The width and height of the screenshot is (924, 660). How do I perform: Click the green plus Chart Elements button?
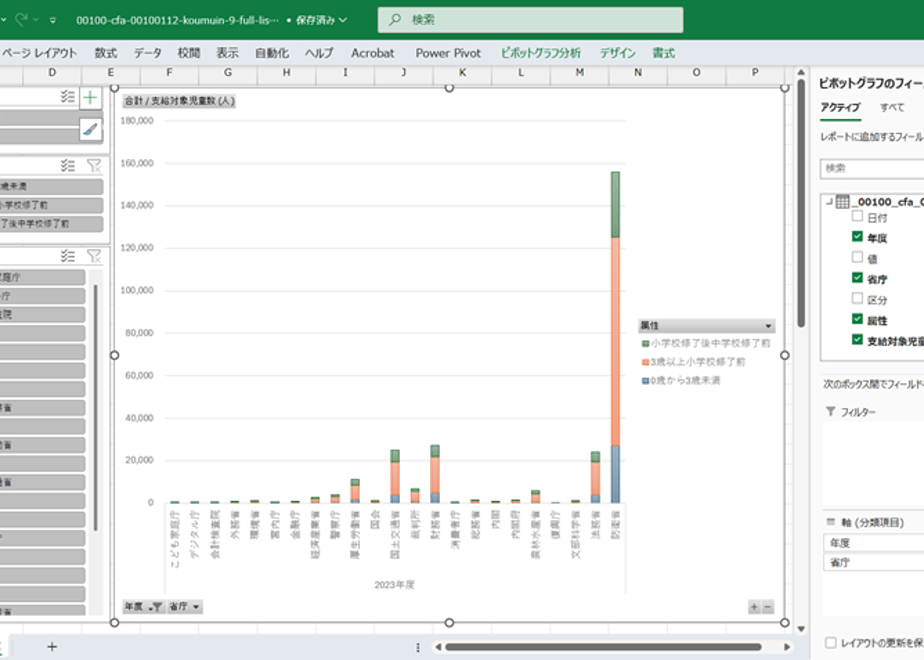pyautogui.click(x=90, y=97)
